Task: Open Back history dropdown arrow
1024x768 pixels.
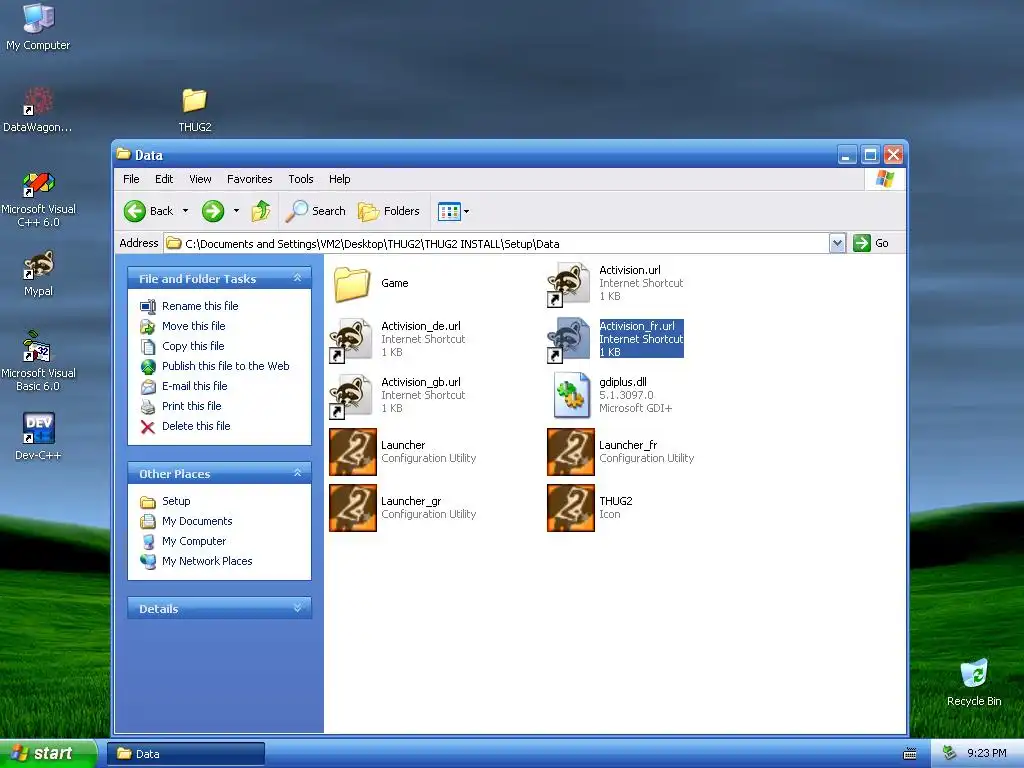Action: point(185,211)
